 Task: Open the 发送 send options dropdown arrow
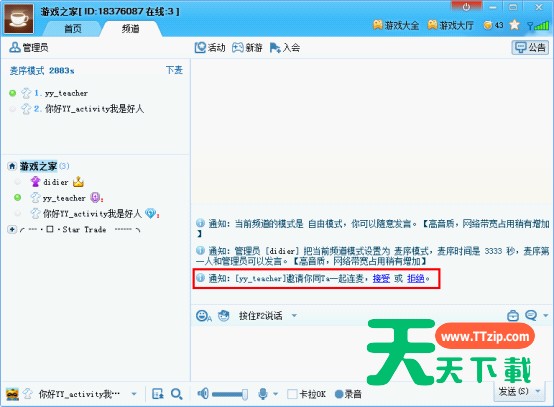[x=538, y=391]
